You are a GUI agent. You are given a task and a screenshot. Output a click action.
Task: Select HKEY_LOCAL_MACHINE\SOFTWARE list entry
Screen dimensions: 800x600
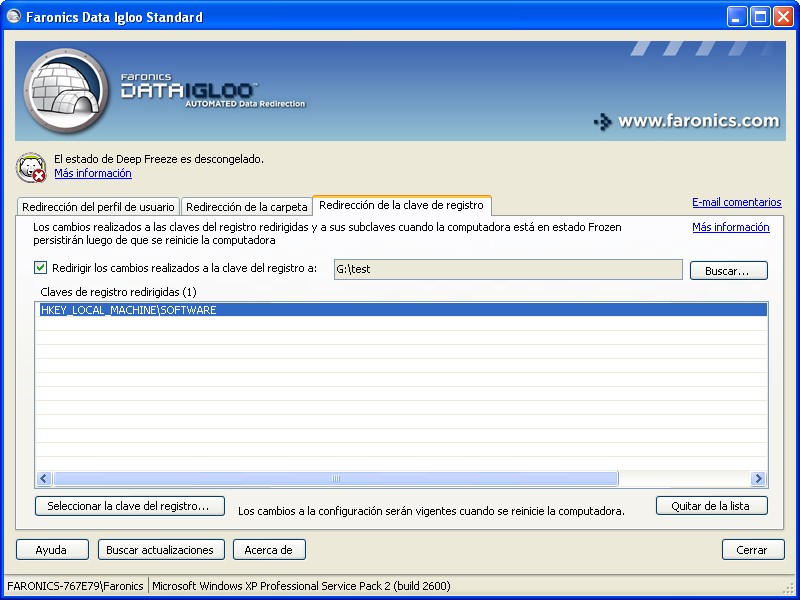[402, 310]
